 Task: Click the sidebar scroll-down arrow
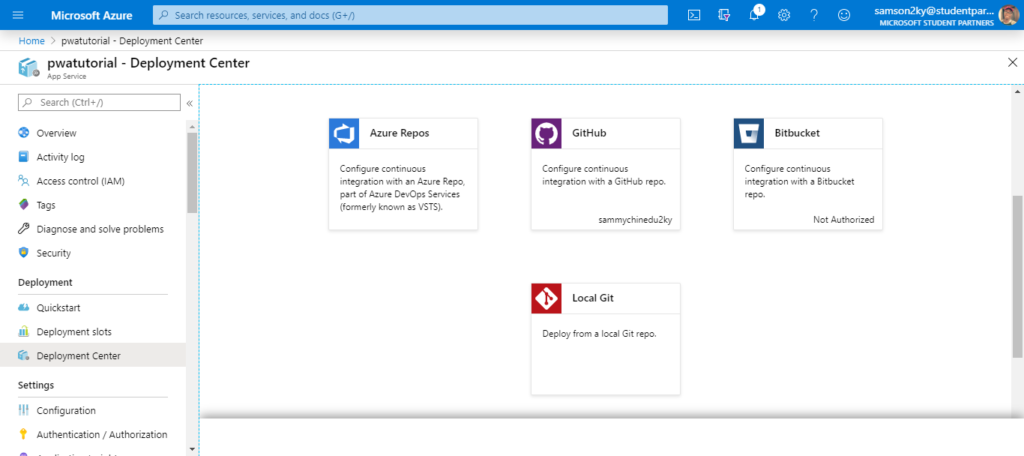(191, 449)
